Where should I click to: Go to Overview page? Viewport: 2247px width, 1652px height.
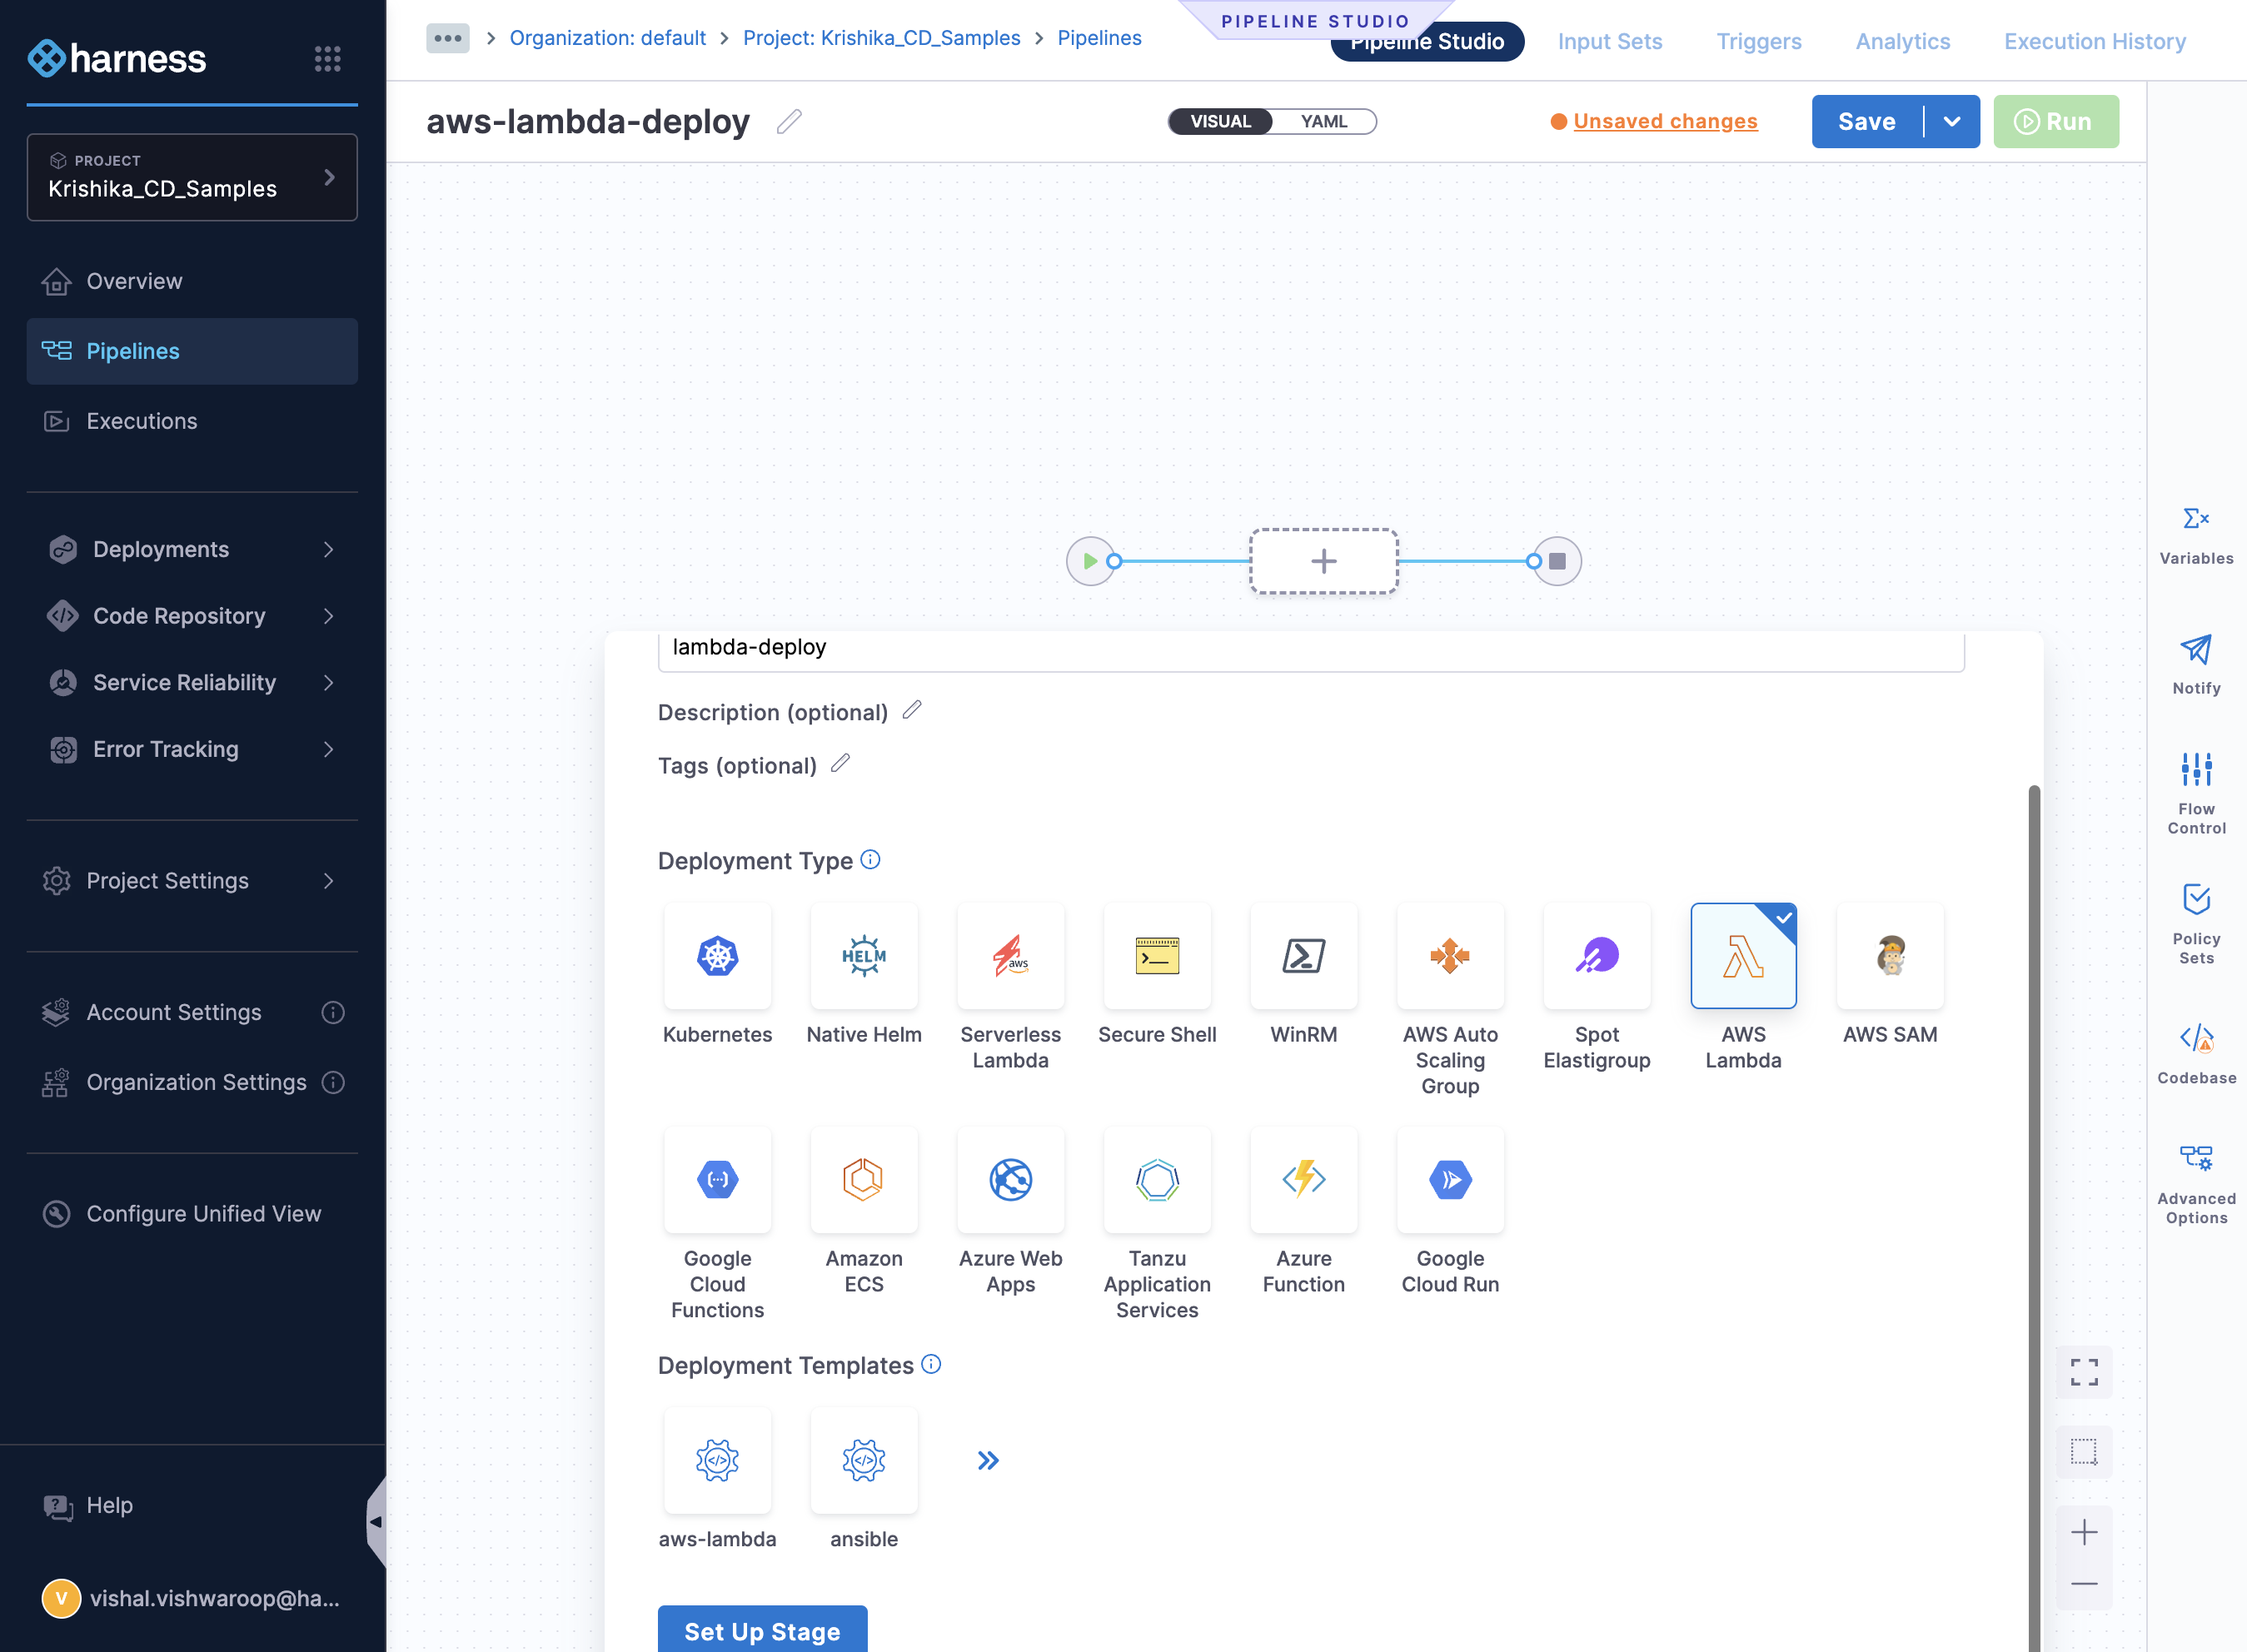pyautogui.click(x=192, y=281)
